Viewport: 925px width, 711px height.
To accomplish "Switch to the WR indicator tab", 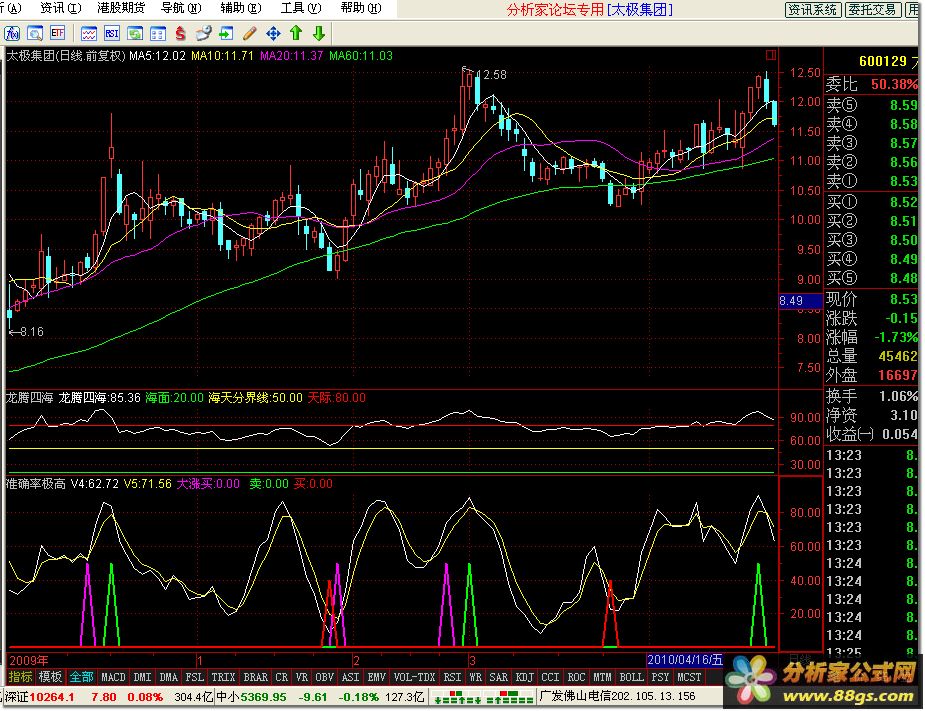I will click(x=475, y=677).
